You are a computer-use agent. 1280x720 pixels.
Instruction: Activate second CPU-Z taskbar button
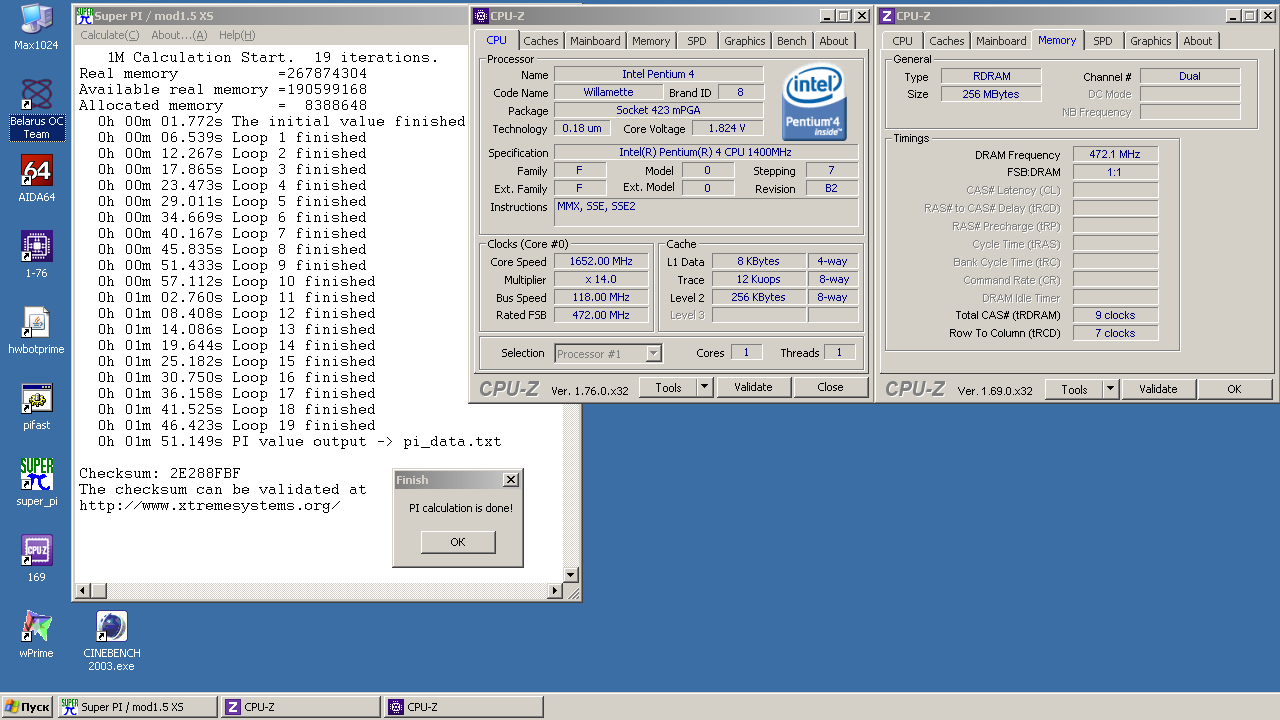(463, 707)
